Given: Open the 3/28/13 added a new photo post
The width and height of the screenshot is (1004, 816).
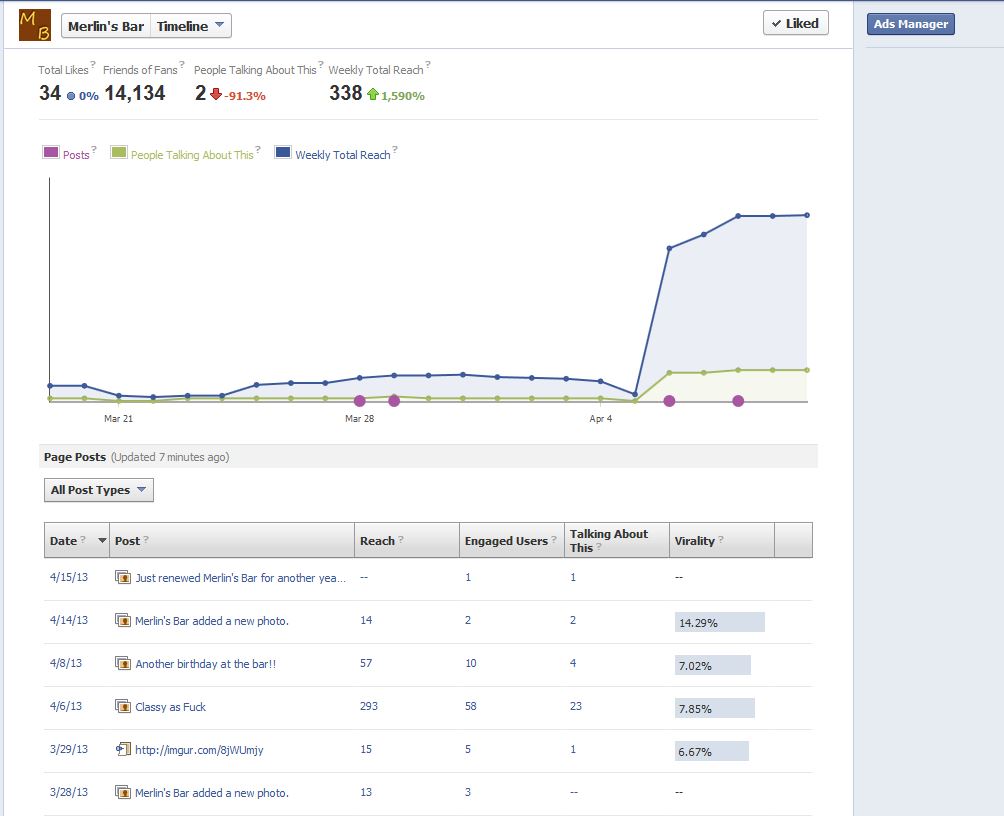Looking at the screenshot, I should [212, 792].
